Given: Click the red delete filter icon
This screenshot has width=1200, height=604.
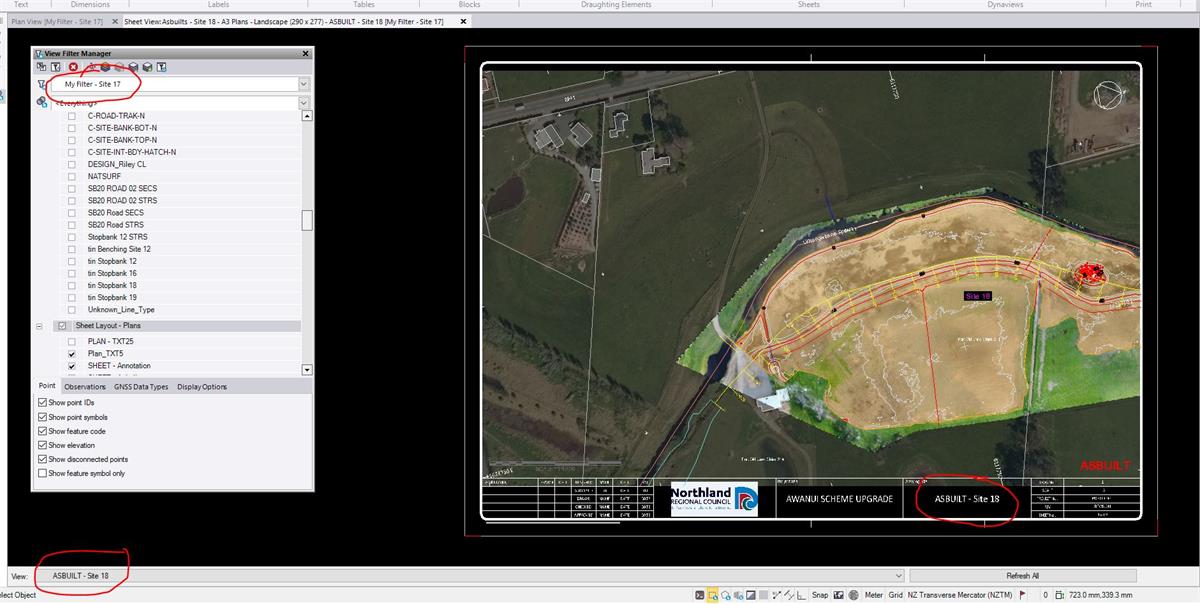Looking at the screenshot, I should click(73, 67).
